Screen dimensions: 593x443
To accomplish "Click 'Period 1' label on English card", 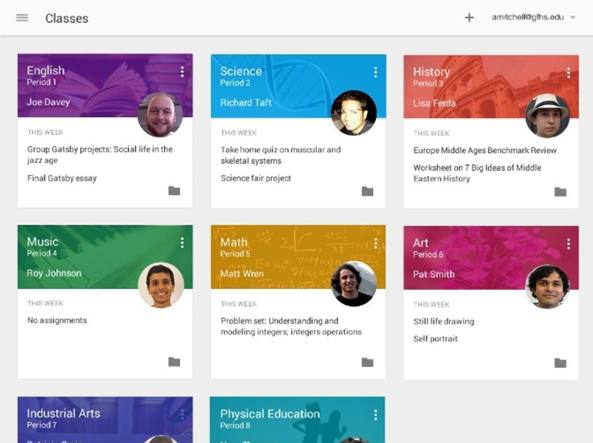I will click(x=41, y=82).
